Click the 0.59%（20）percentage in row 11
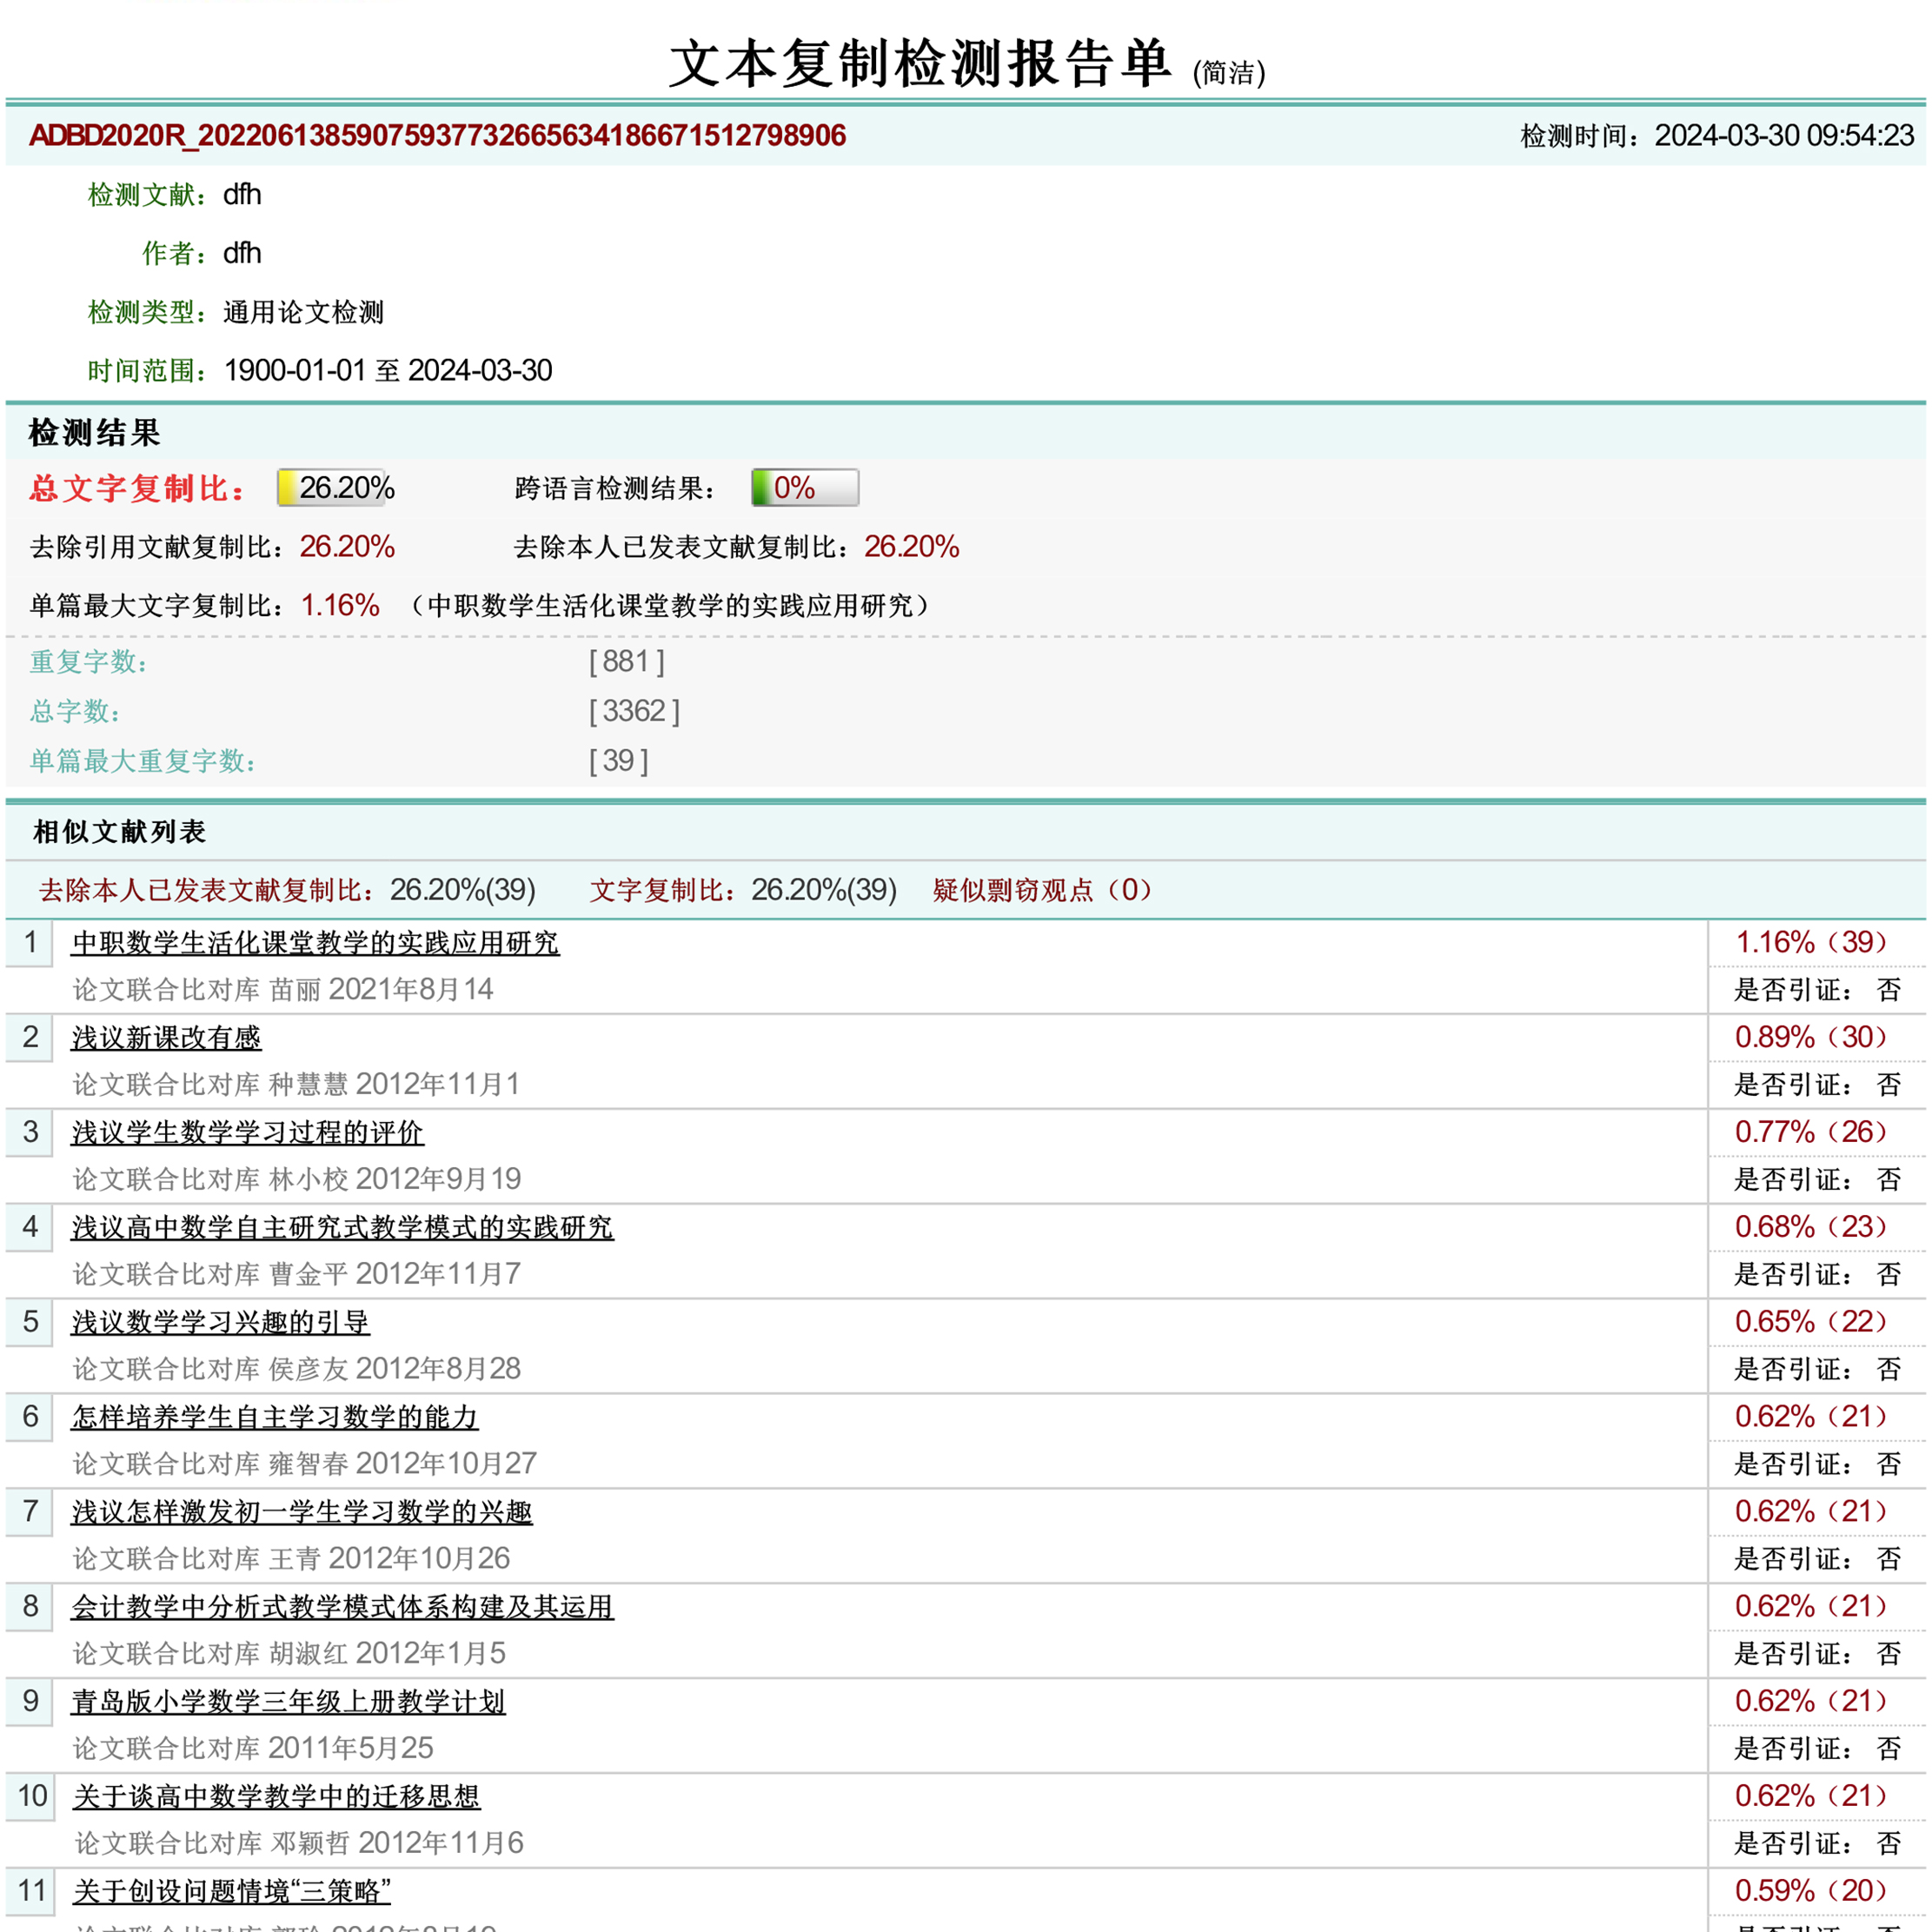 click(x=1811, y=1891)
